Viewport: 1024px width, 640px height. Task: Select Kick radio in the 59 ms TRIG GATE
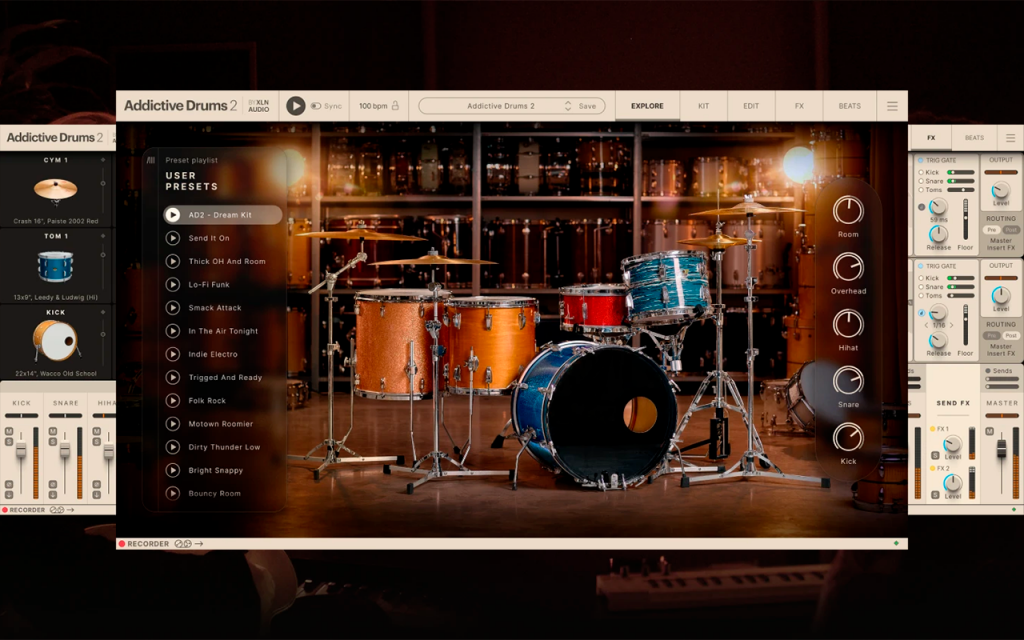coord(921,172)
